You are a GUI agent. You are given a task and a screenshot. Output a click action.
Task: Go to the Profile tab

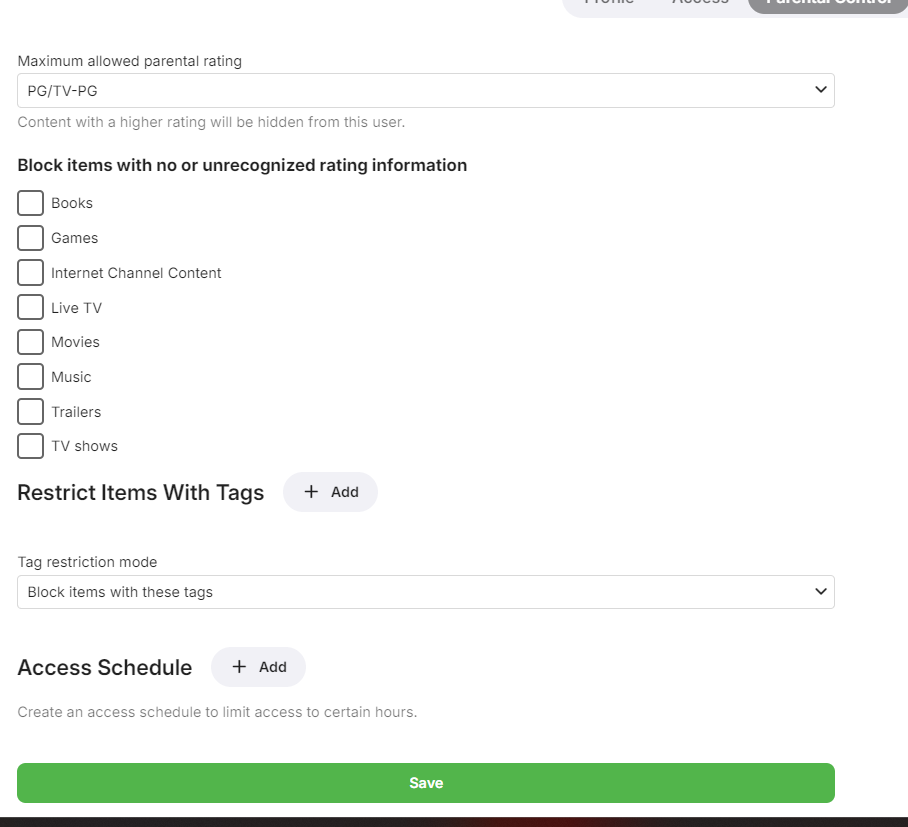[609, 4]
